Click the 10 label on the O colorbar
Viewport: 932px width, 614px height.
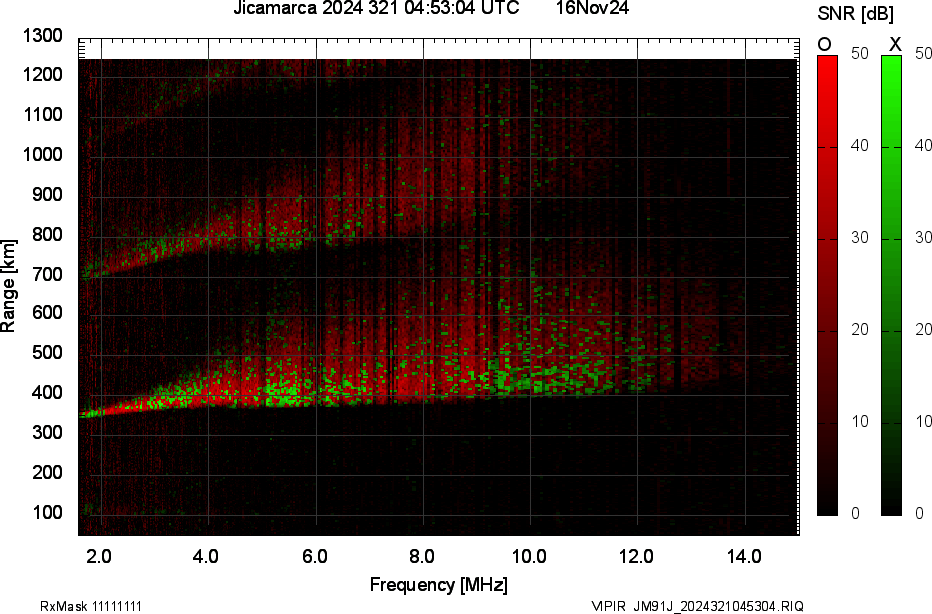[x=860, y=422]
